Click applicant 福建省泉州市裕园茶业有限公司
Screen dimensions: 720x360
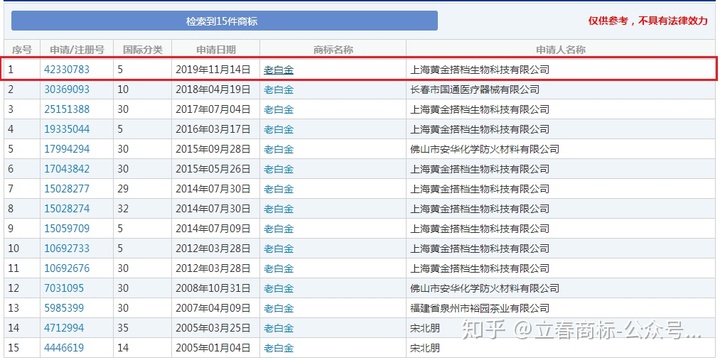[479, 308]
